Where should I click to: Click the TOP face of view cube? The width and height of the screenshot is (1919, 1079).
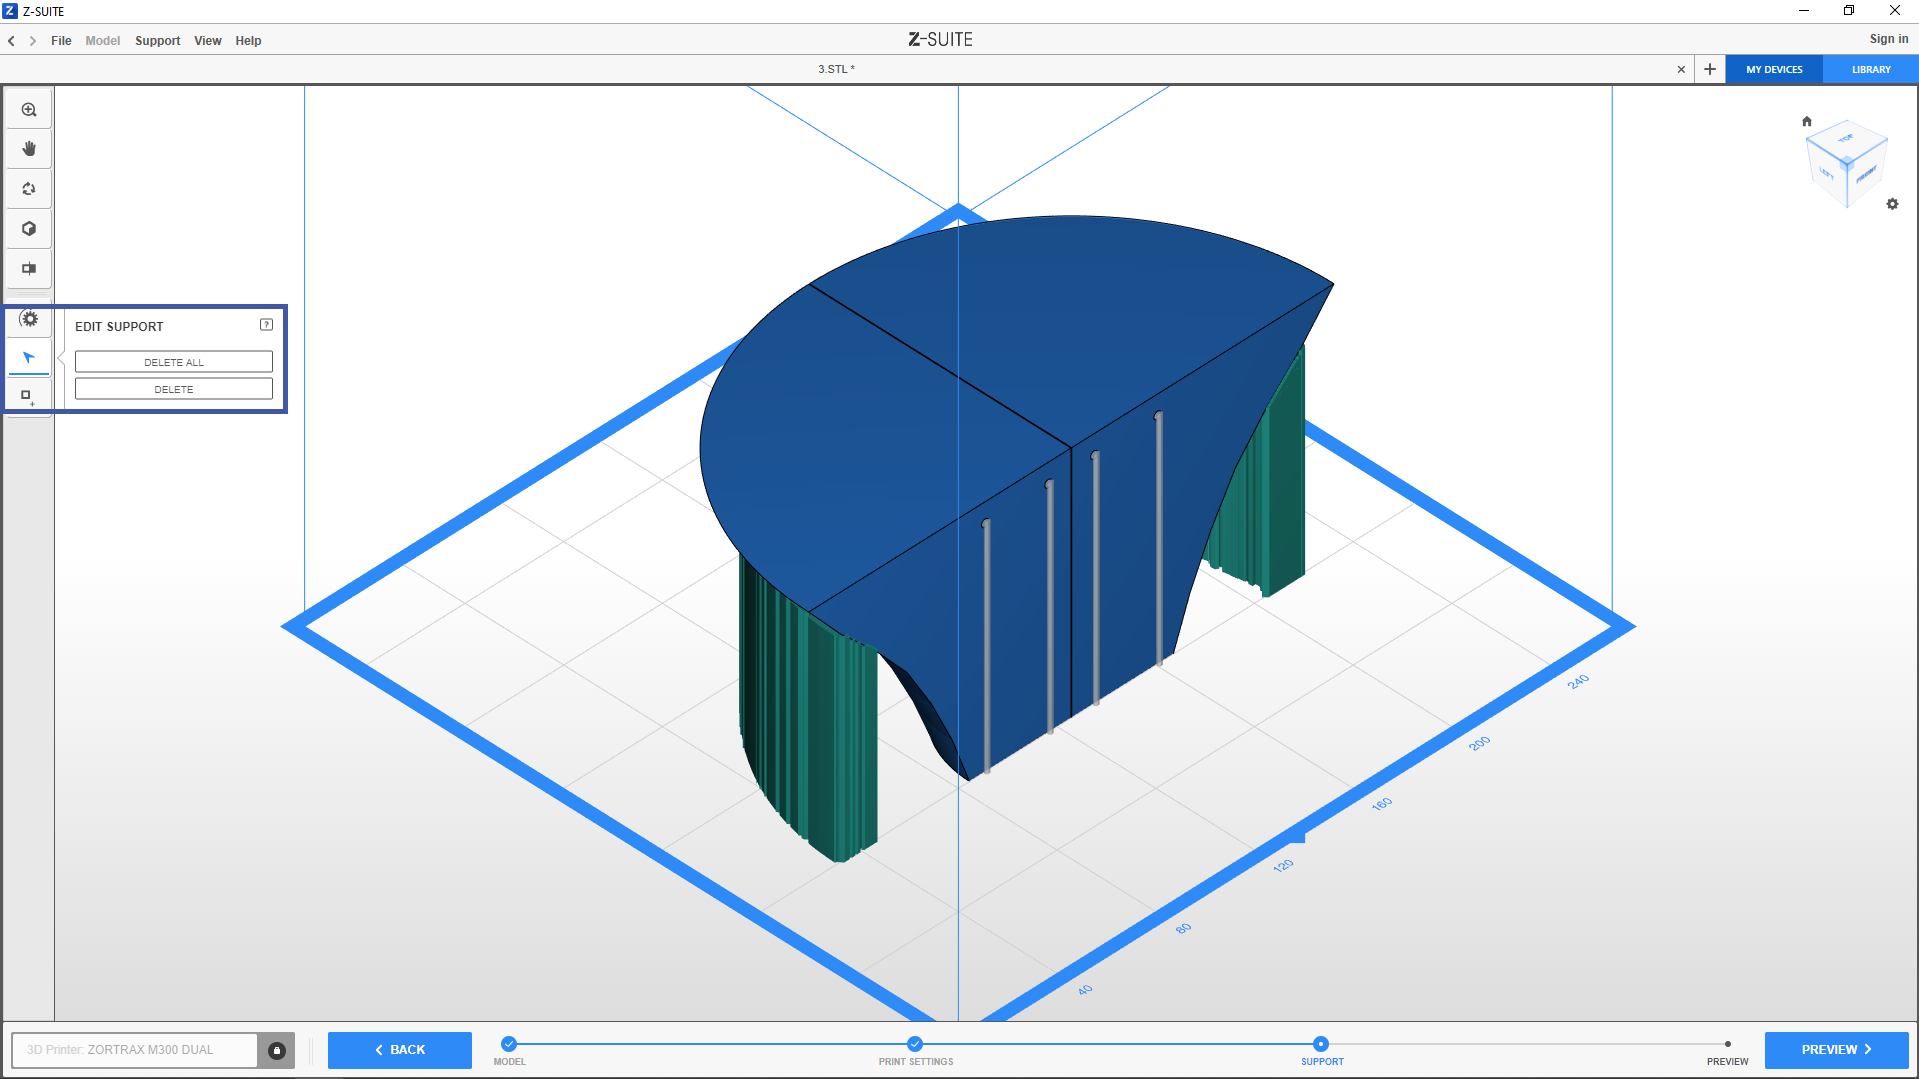[x=1846, y=139]
